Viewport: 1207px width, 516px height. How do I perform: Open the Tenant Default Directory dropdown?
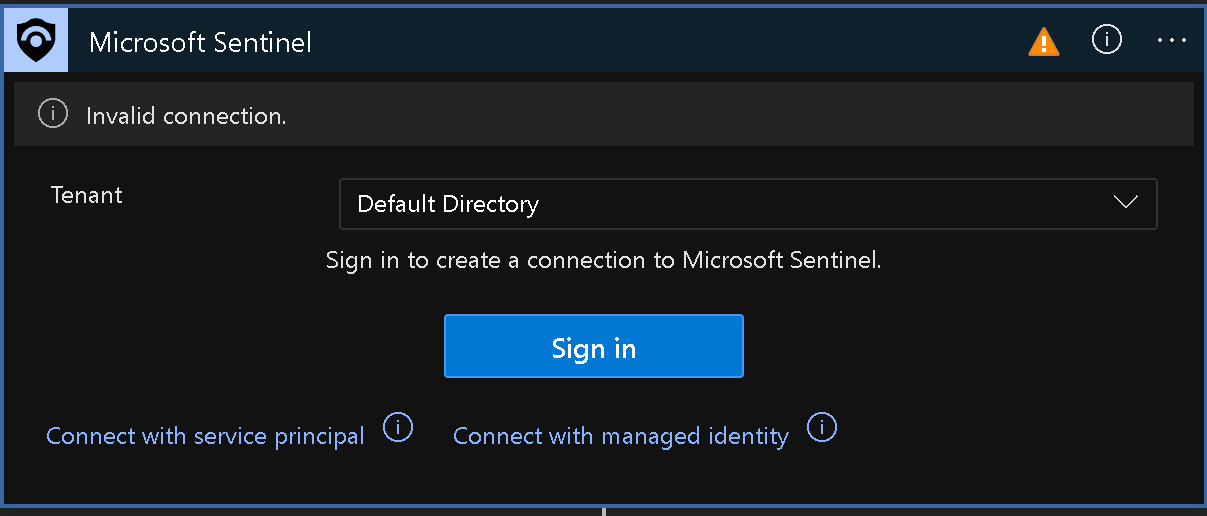tap(748, 204)
